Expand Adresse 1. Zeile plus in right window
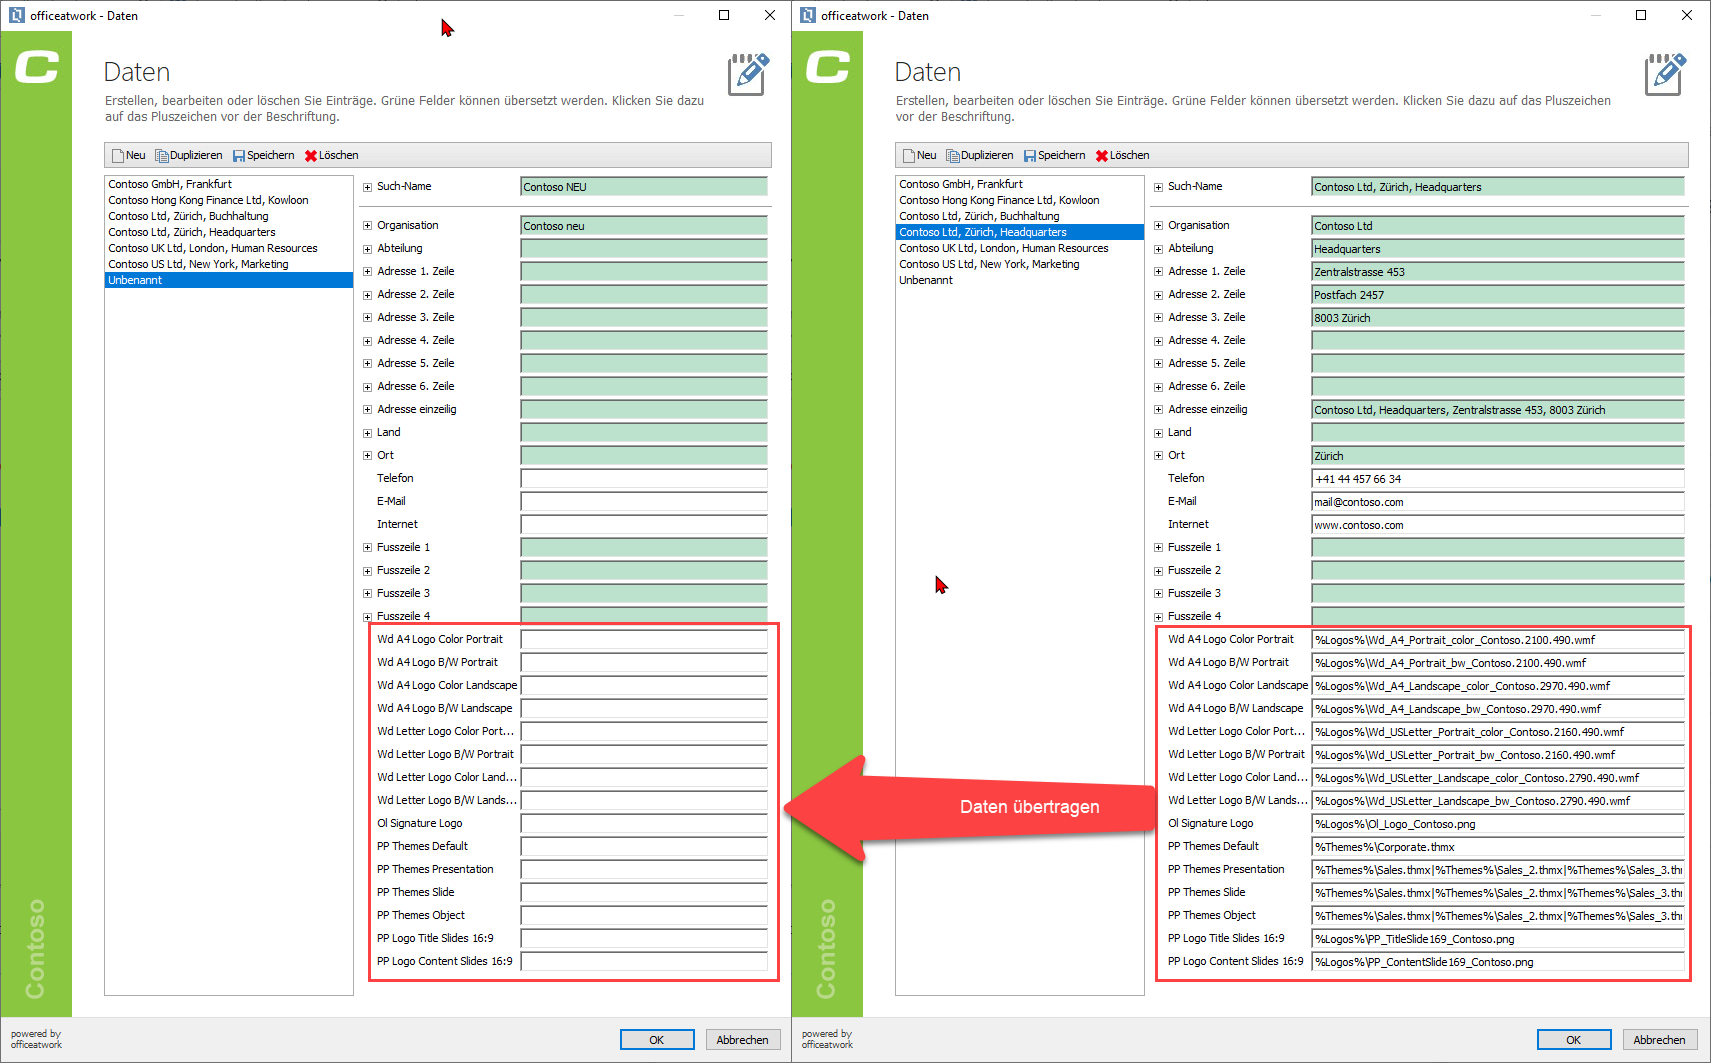This screenshot has height=1063, width=1711. coord(1158,272)
